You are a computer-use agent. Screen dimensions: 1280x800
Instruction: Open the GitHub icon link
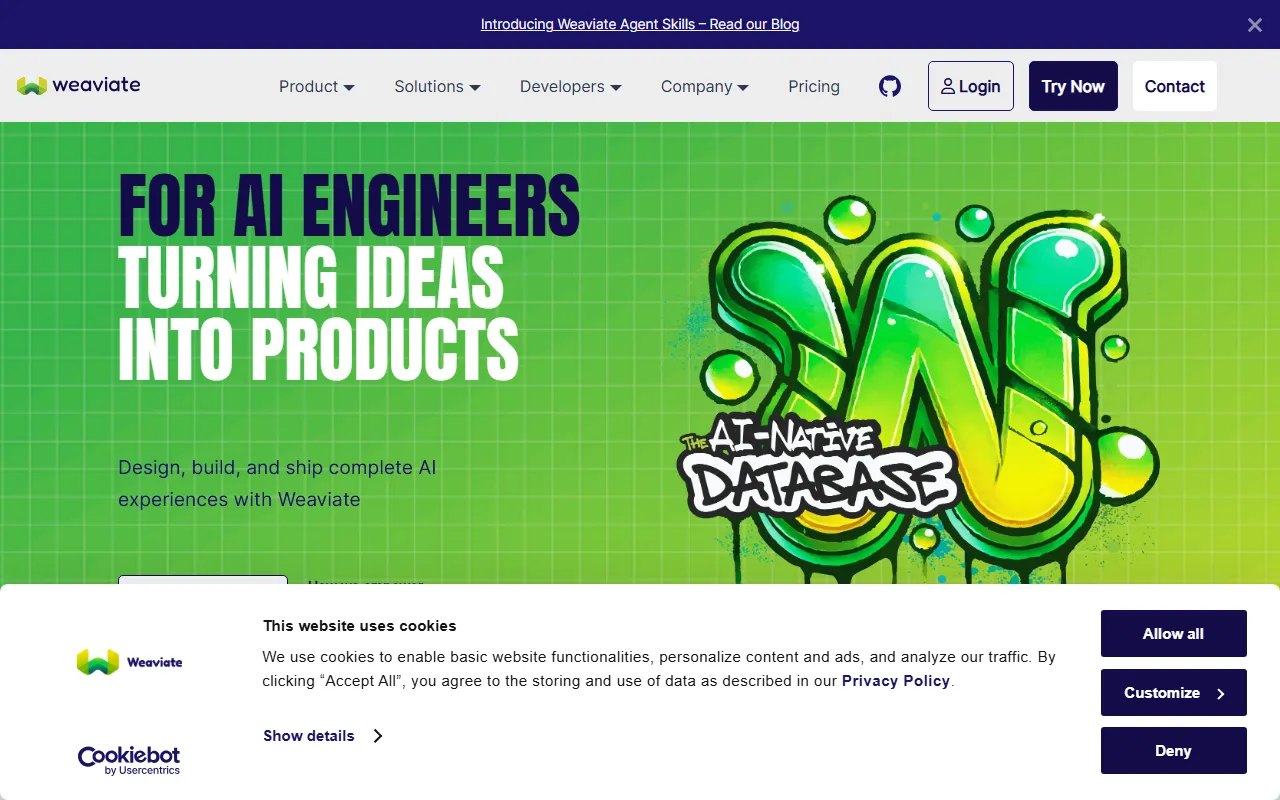[x=890, y=86]
